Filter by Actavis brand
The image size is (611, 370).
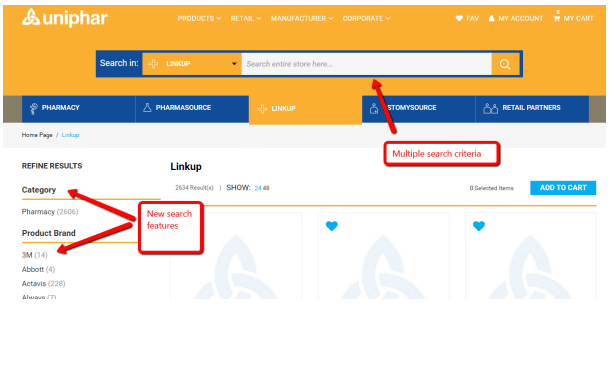(44, 284)
